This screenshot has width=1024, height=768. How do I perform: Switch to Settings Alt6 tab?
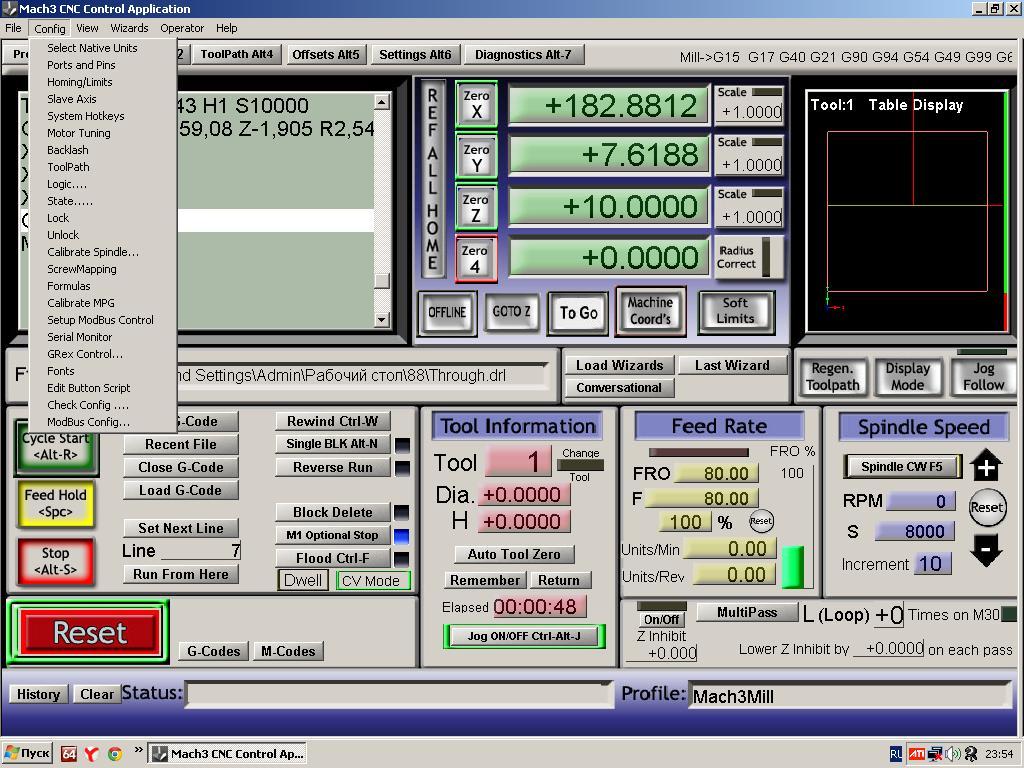(415, 54)
